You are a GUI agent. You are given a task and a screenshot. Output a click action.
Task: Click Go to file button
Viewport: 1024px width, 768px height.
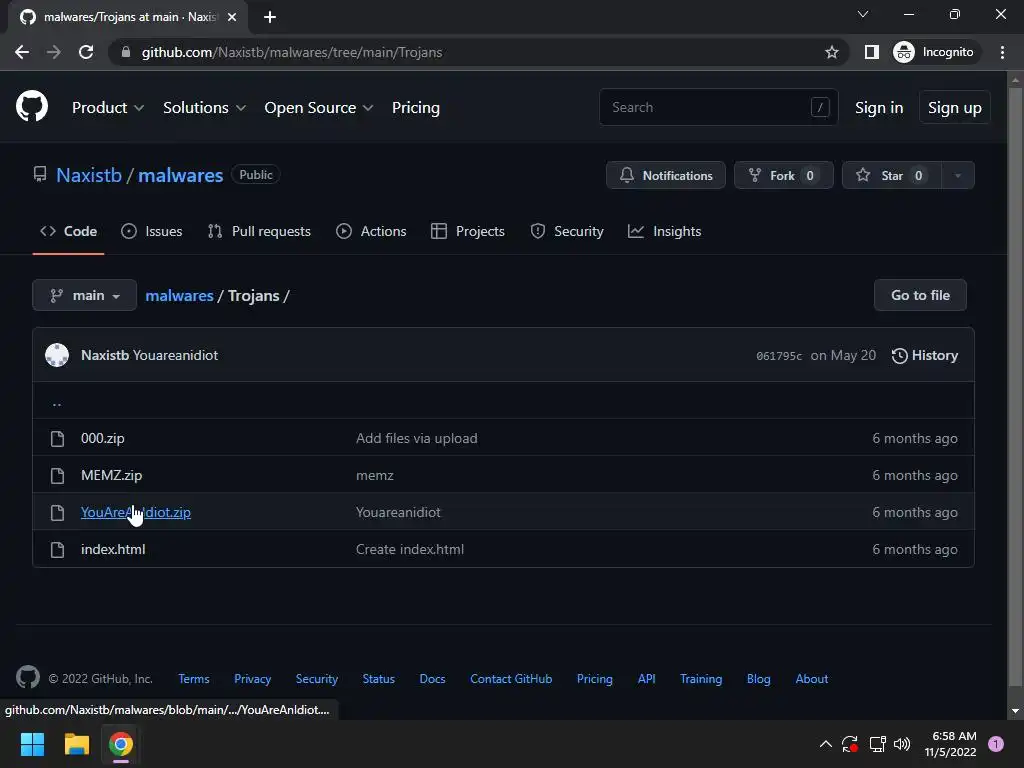coord(920,295)
